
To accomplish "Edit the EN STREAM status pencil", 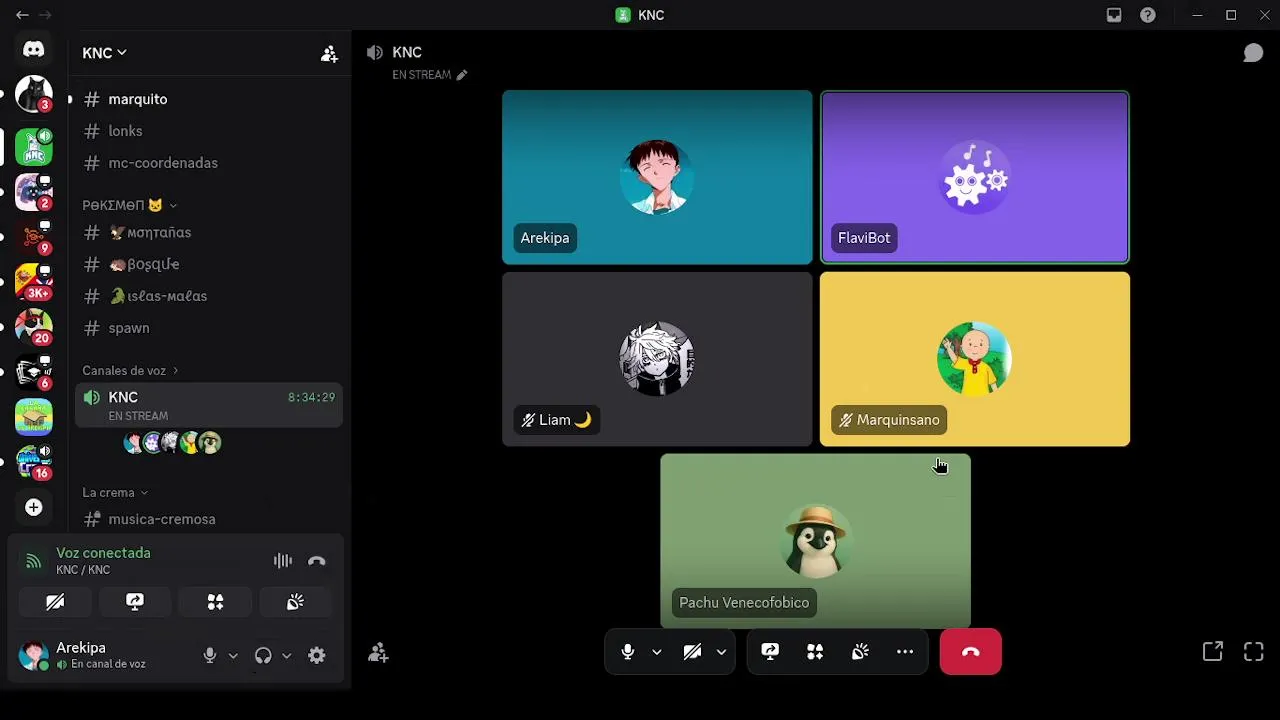I will [461, 75].
